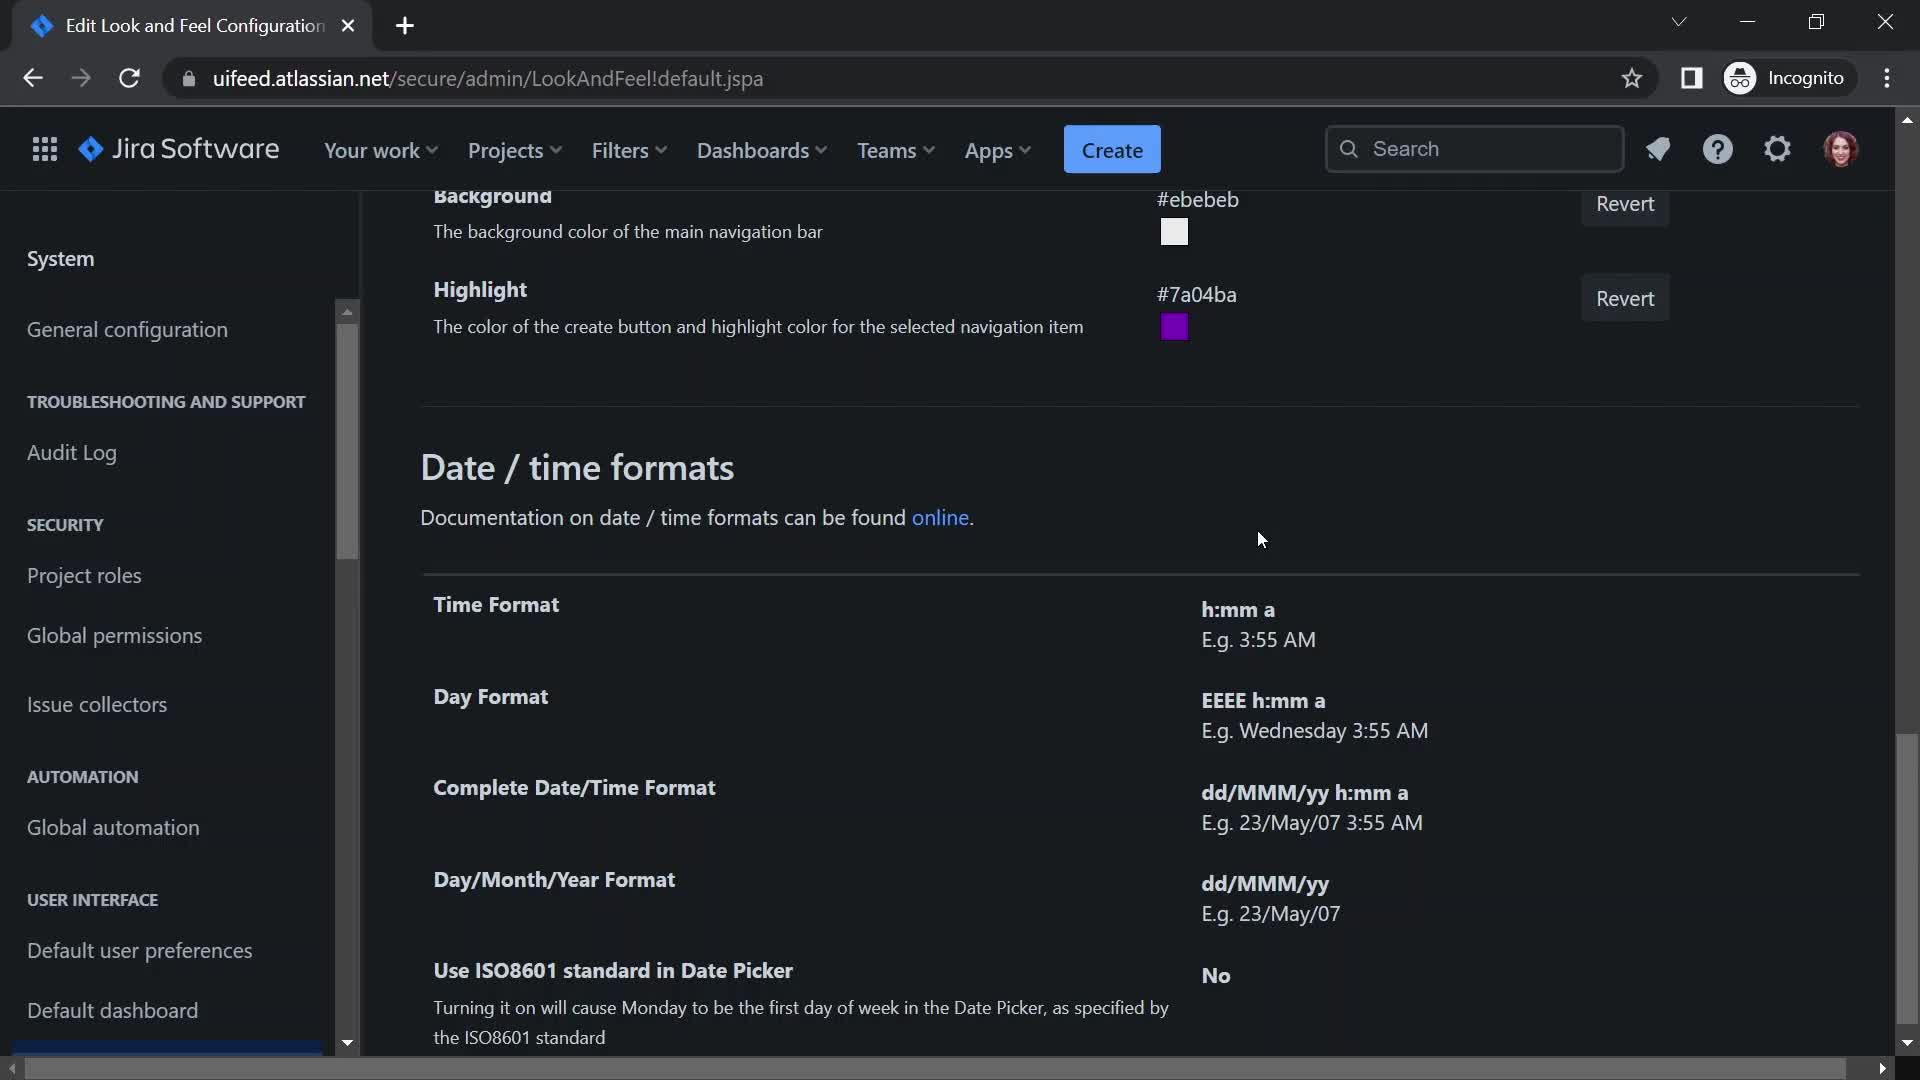The height and width of the screenshot is (1080, 1920).
Task: Click the notifications bell icon
Action: tap(1658, 148)
